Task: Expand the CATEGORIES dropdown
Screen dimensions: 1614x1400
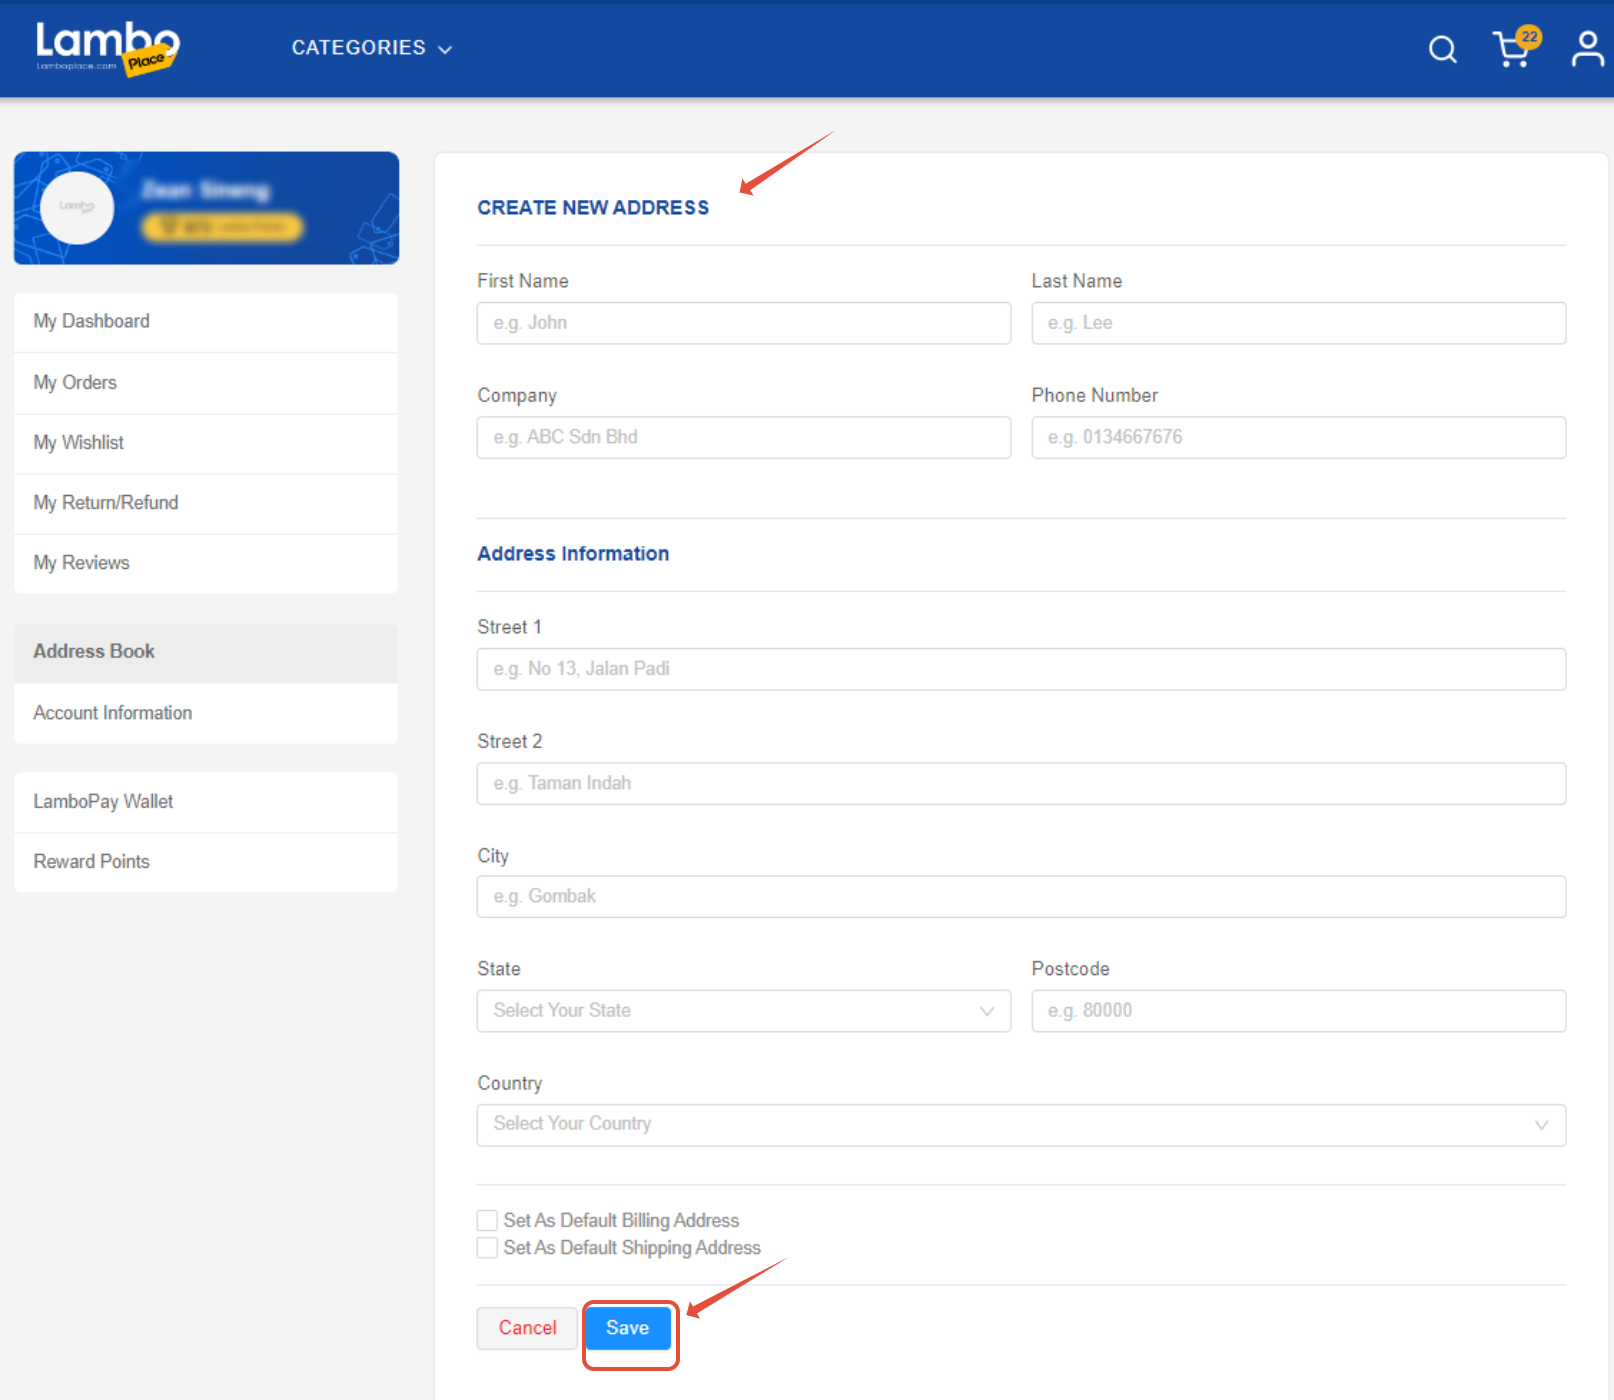Action: (371, 48)
